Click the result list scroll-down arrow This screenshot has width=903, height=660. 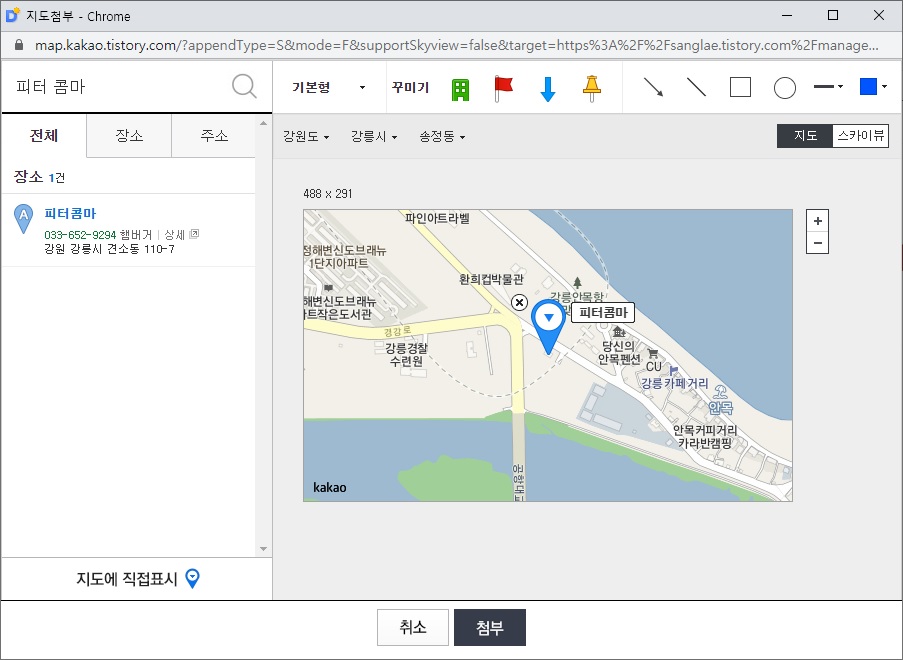[263, 549]
